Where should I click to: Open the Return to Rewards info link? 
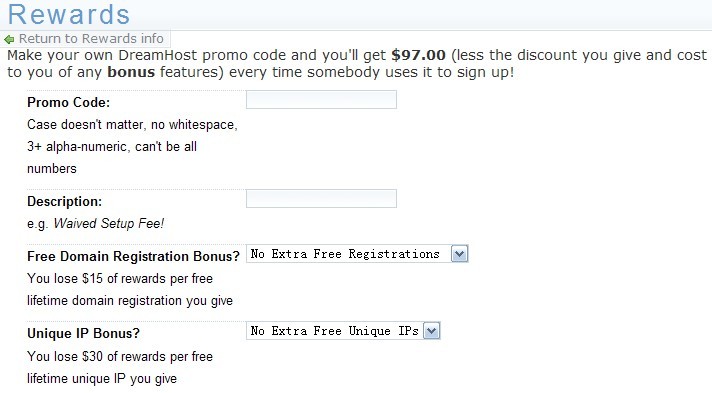click(91, 39)
